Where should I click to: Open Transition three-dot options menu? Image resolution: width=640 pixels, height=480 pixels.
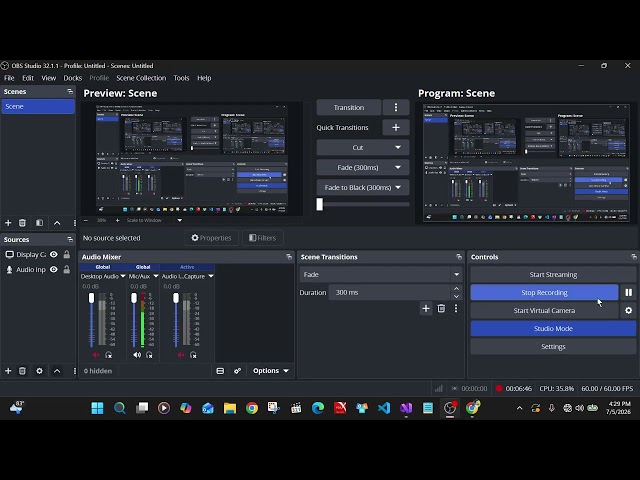396,107
